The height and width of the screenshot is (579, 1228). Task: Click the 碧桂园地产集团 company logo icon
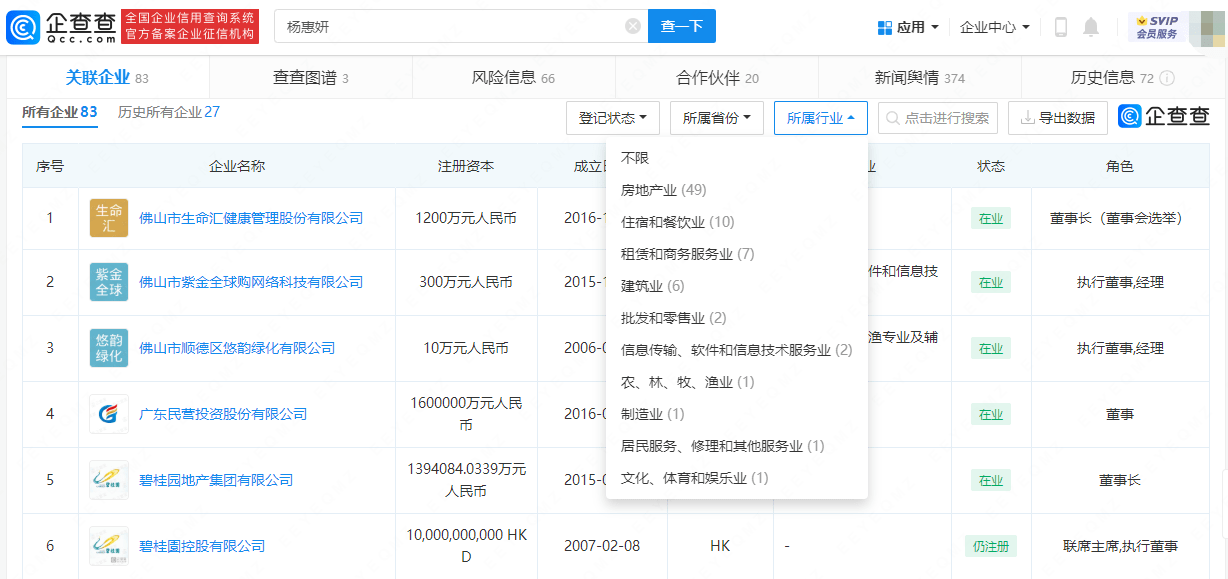(x=109, y=480)
